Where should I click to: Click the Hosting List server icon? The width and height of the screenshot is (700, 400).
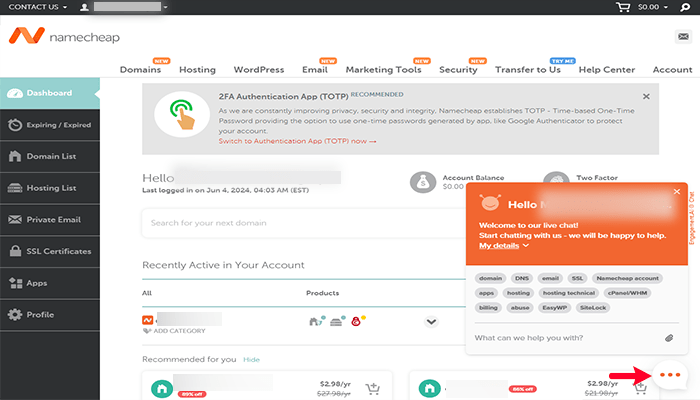point(15,188)
